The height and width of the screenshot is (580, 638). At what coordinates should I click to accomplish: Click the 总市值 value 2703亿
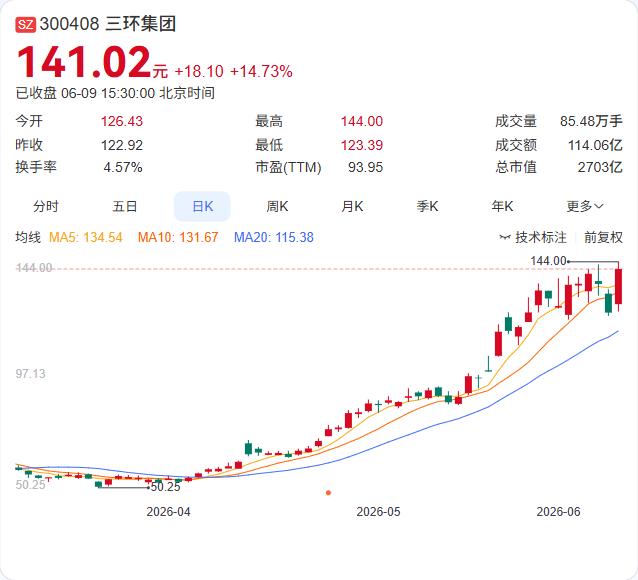[600, 167]
